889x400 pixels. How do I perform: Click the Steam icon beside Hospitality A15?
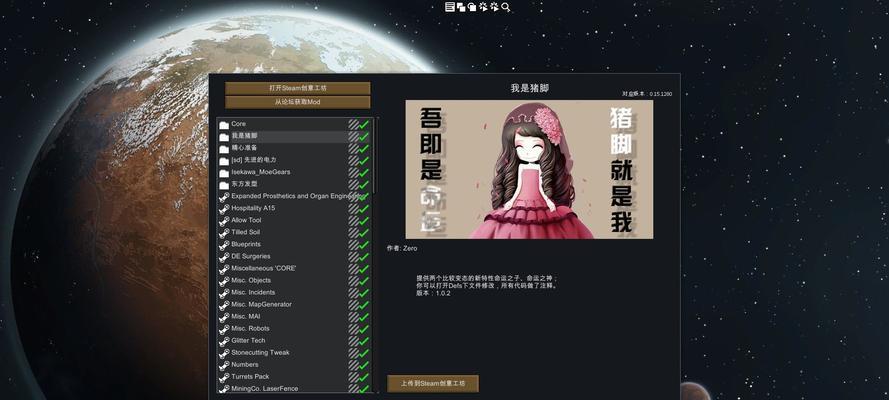tap(224, 208)
